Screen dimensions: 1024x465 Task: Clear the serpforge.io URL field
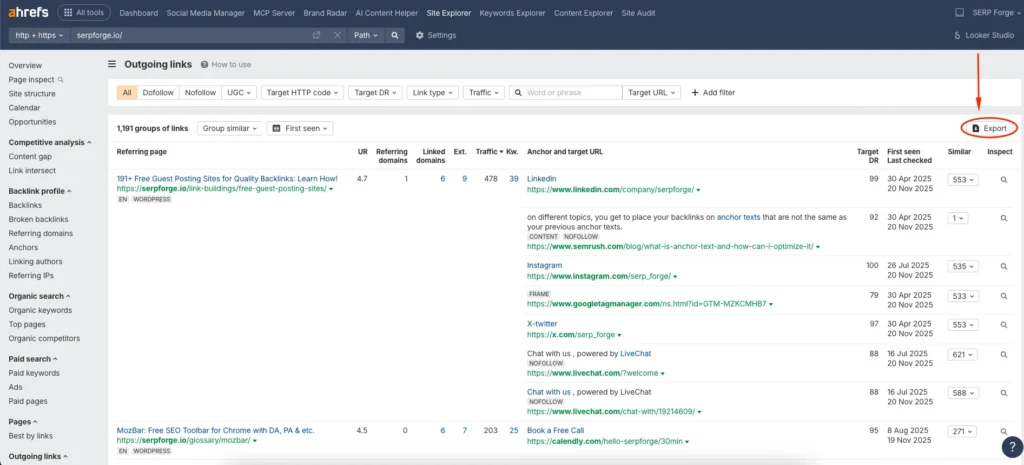point(337,35)
